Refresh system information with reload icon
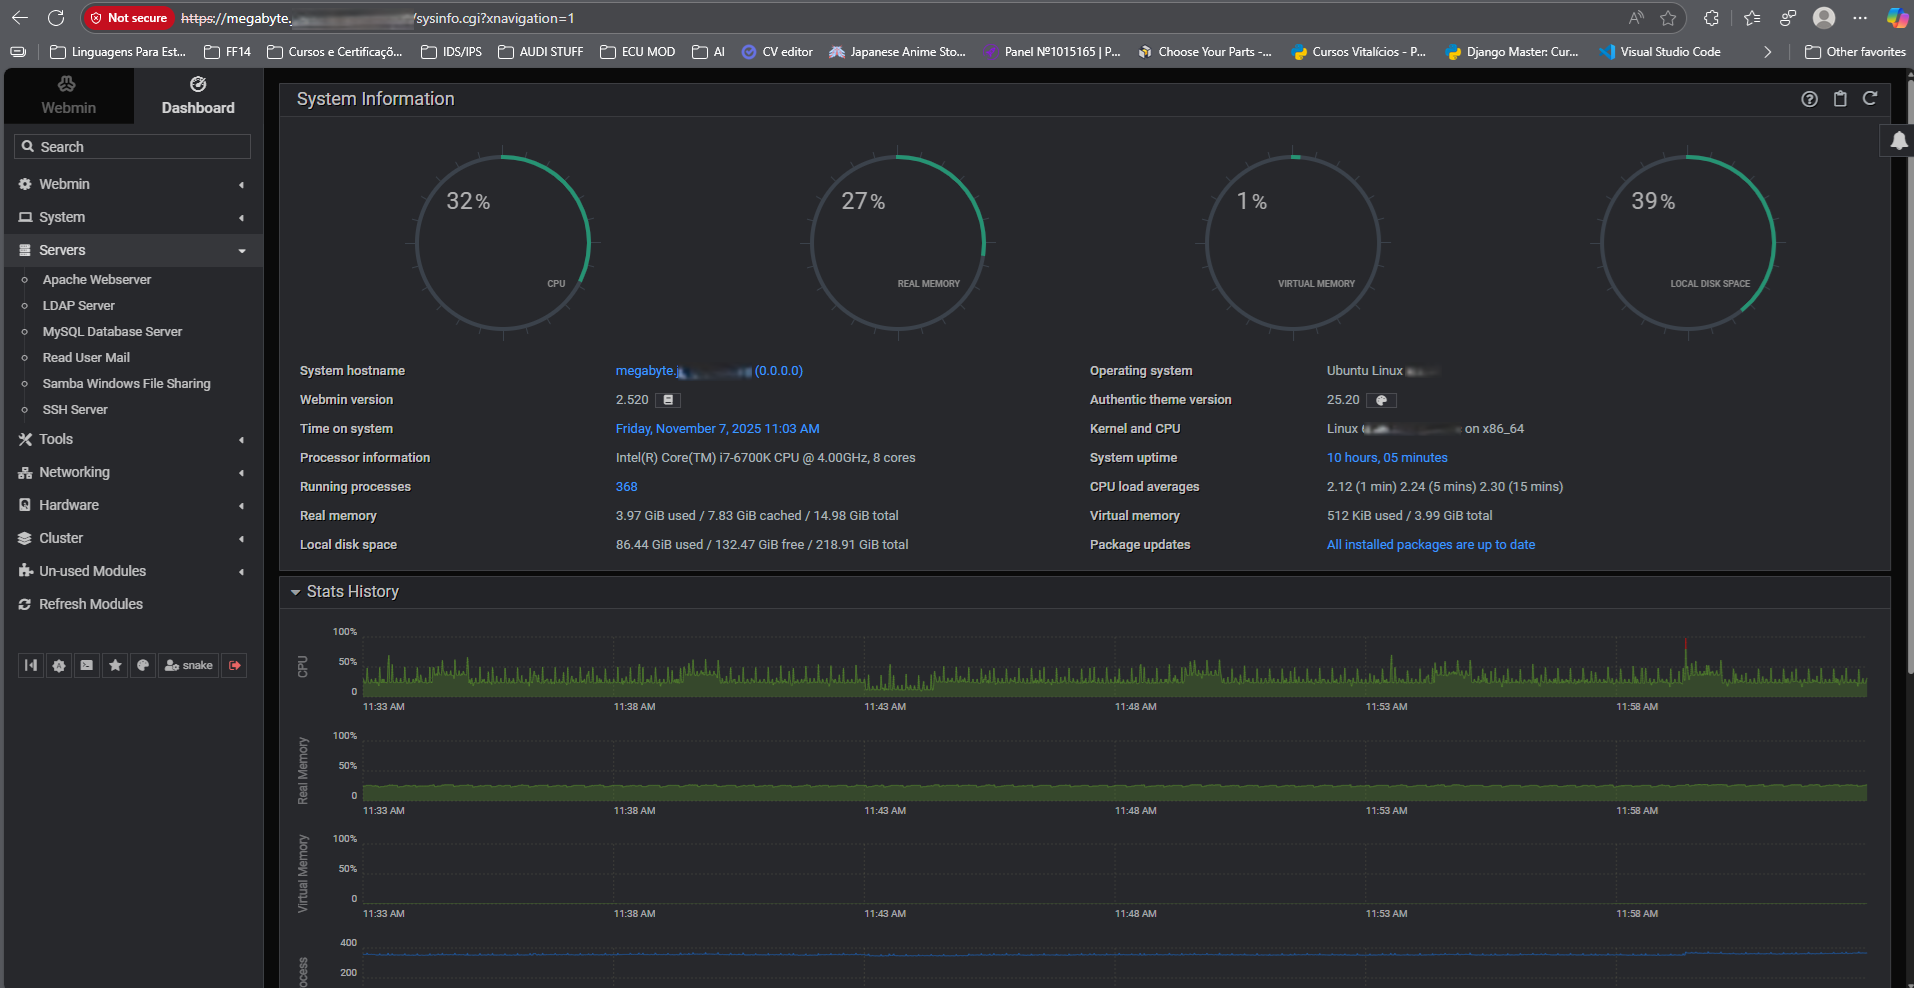Screen dimensions: 1914x988 pos(1870,98)
